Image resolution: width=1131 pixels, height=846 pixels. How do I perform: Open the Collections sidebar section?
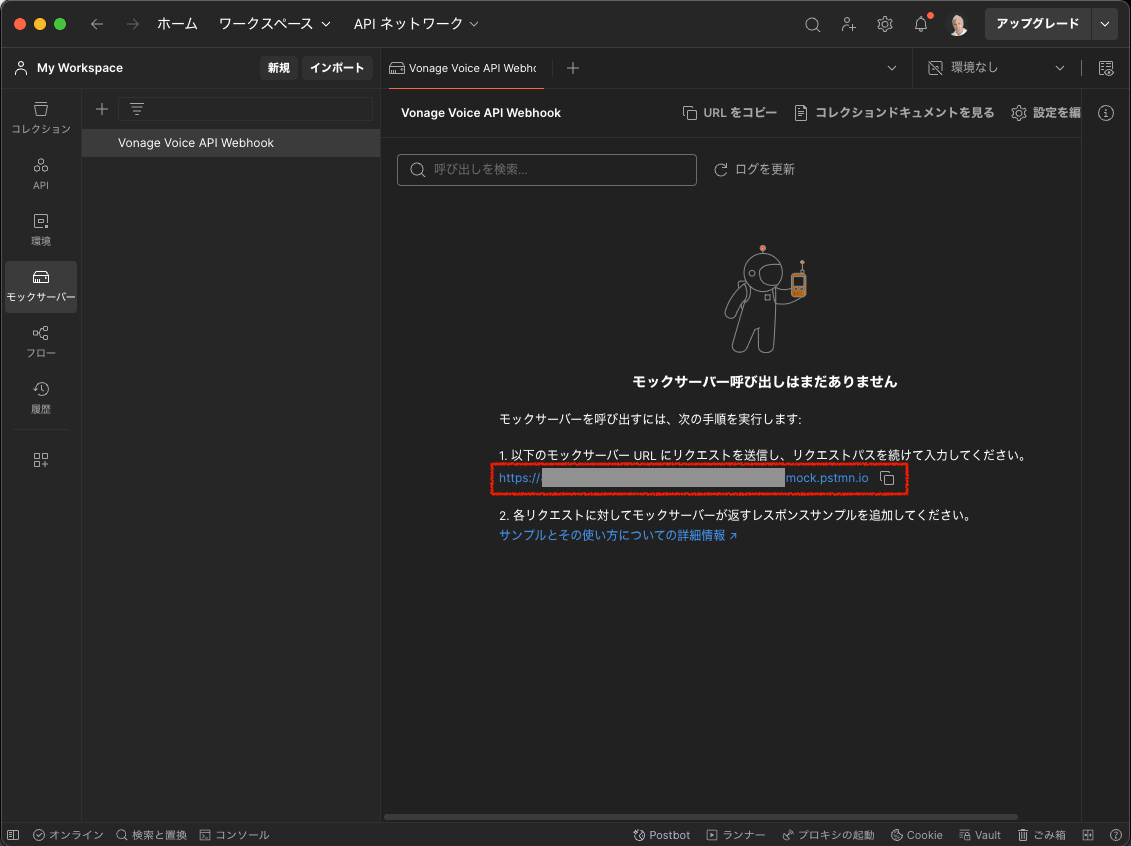click(x=40, y=118)
